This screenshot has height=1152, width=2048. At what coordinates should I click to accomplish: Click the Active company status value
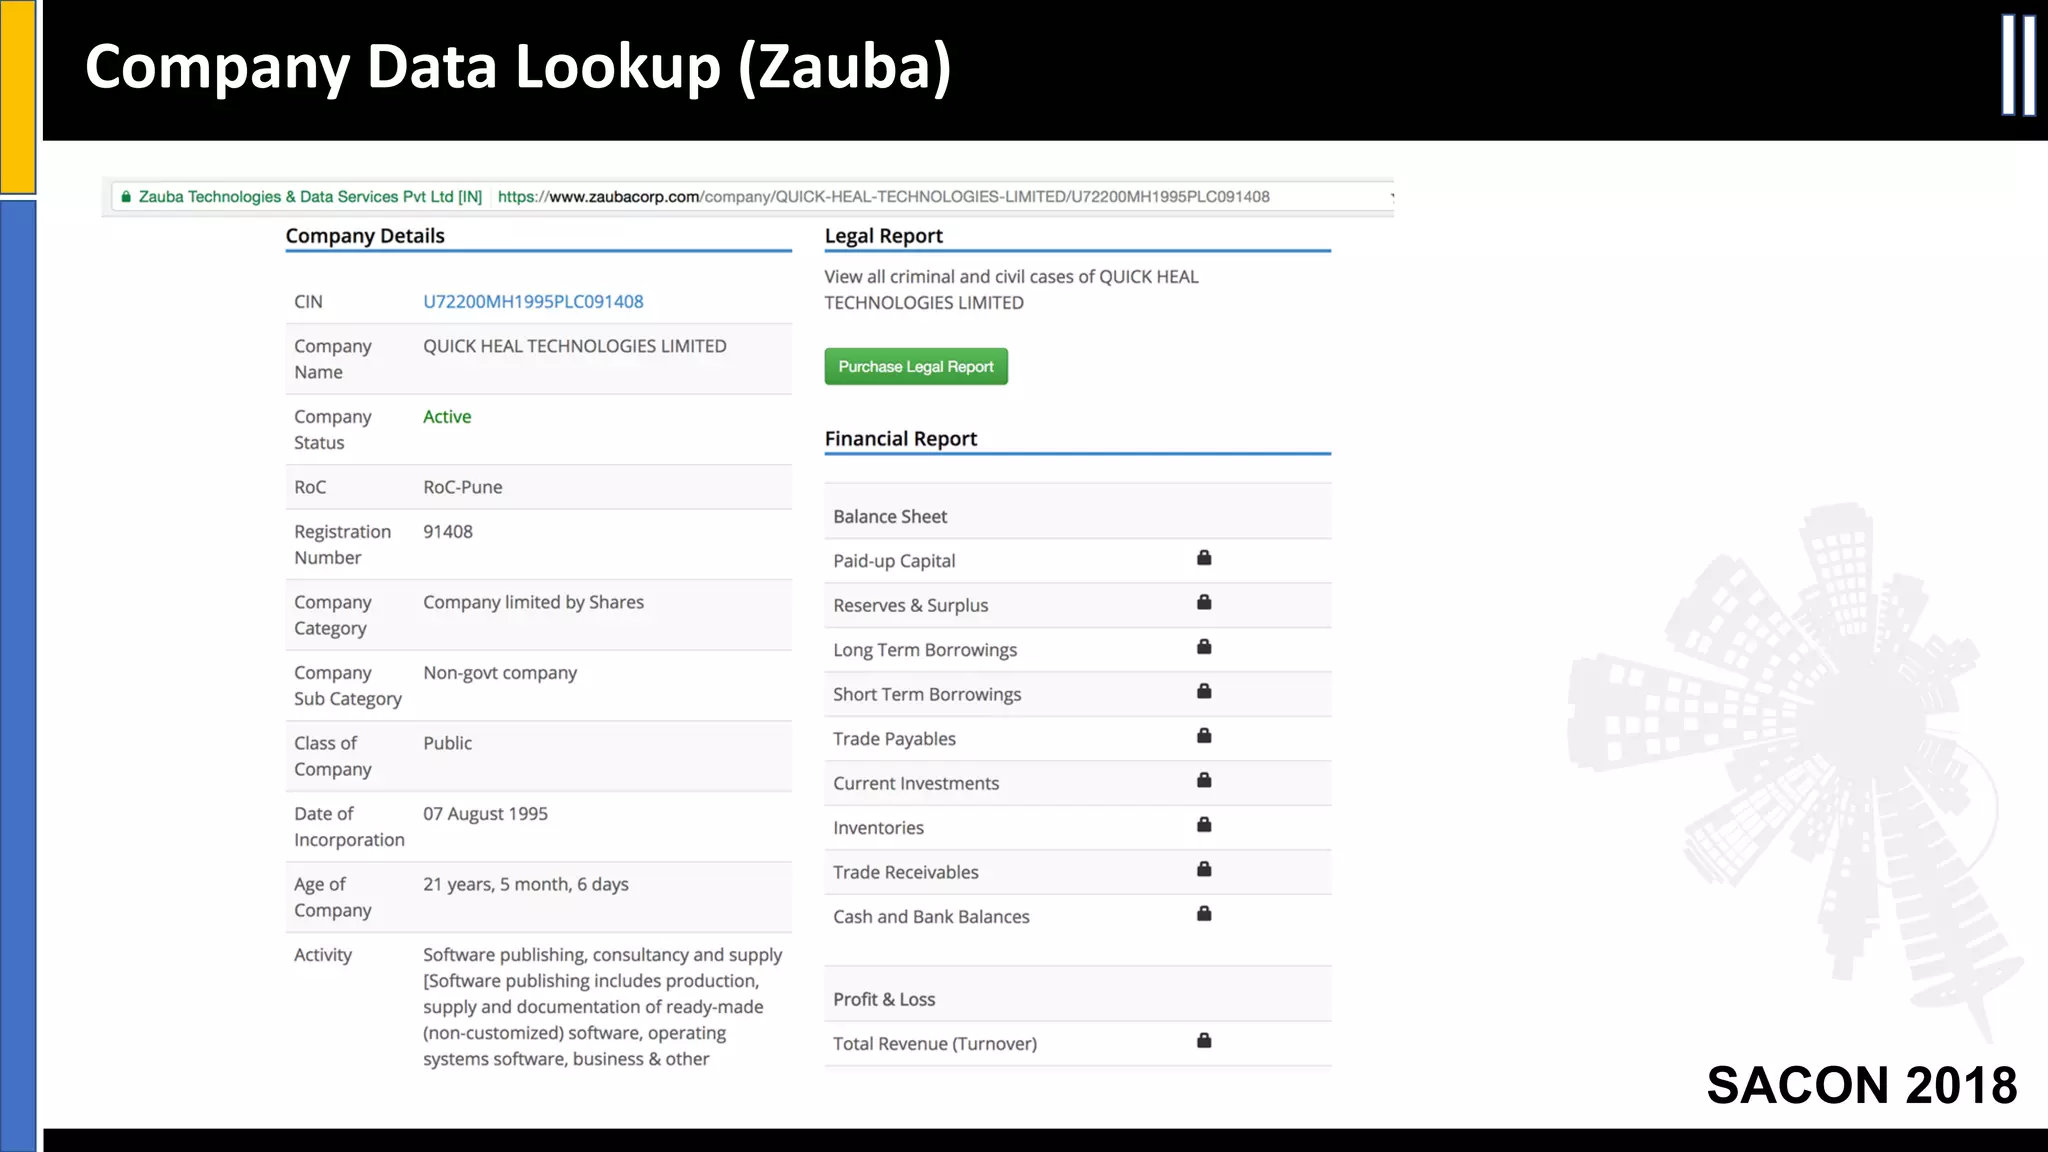tap(447, 417)
